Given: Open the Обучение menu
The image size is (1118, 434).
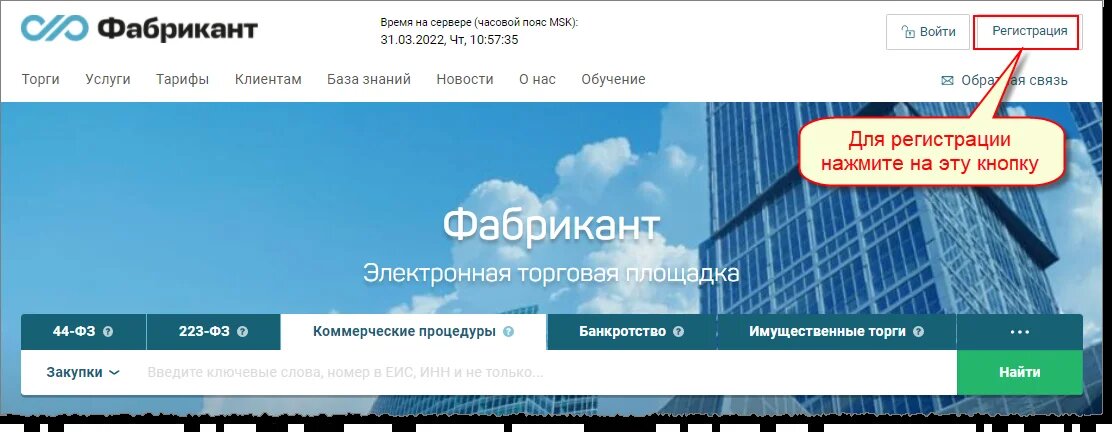Looking at the screenshot, I should (613, 79).
